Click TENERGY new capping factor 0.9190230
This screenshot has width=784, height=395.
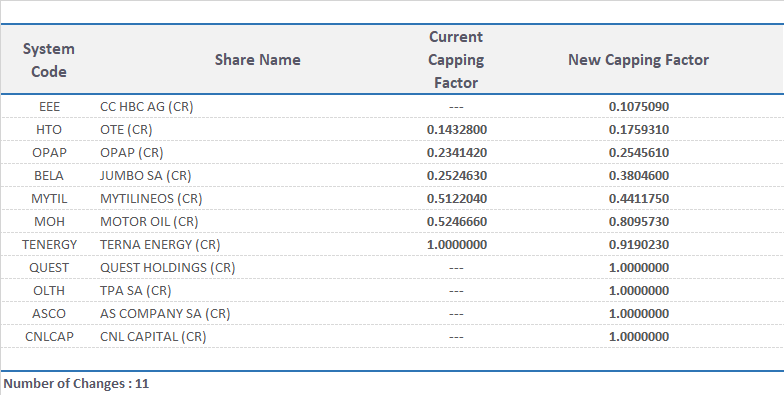click(638, 244)
